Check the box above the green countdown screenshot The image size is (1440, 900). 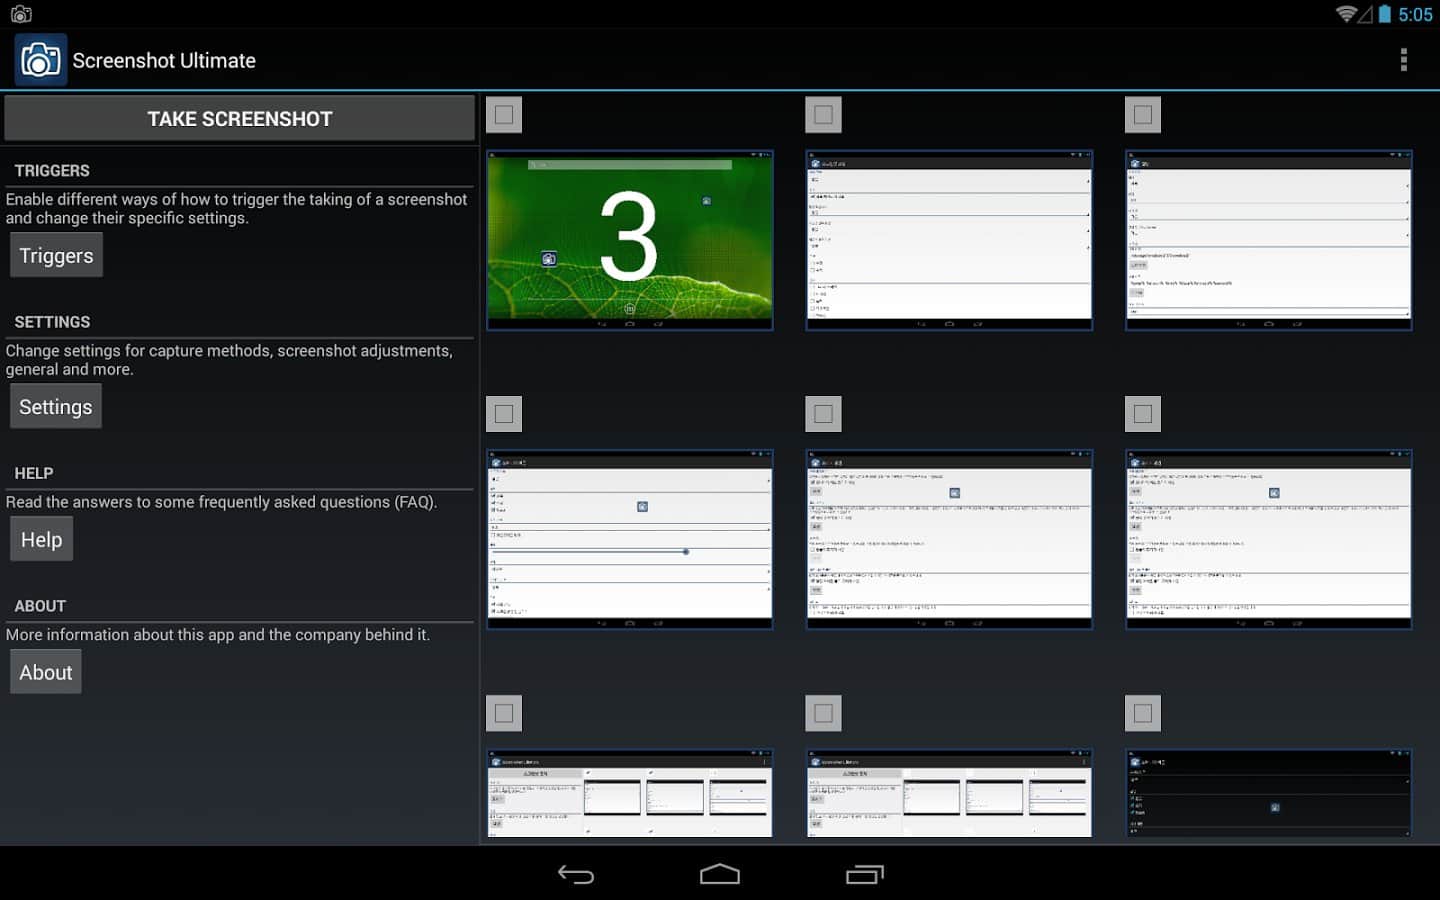click(504, 115)
